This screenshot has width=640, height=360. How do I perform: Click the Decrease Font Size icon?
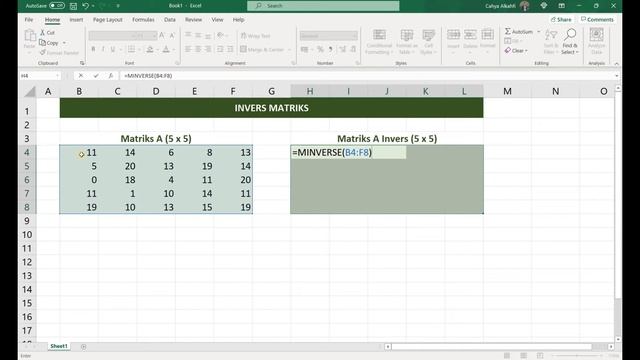click(172, 36)
